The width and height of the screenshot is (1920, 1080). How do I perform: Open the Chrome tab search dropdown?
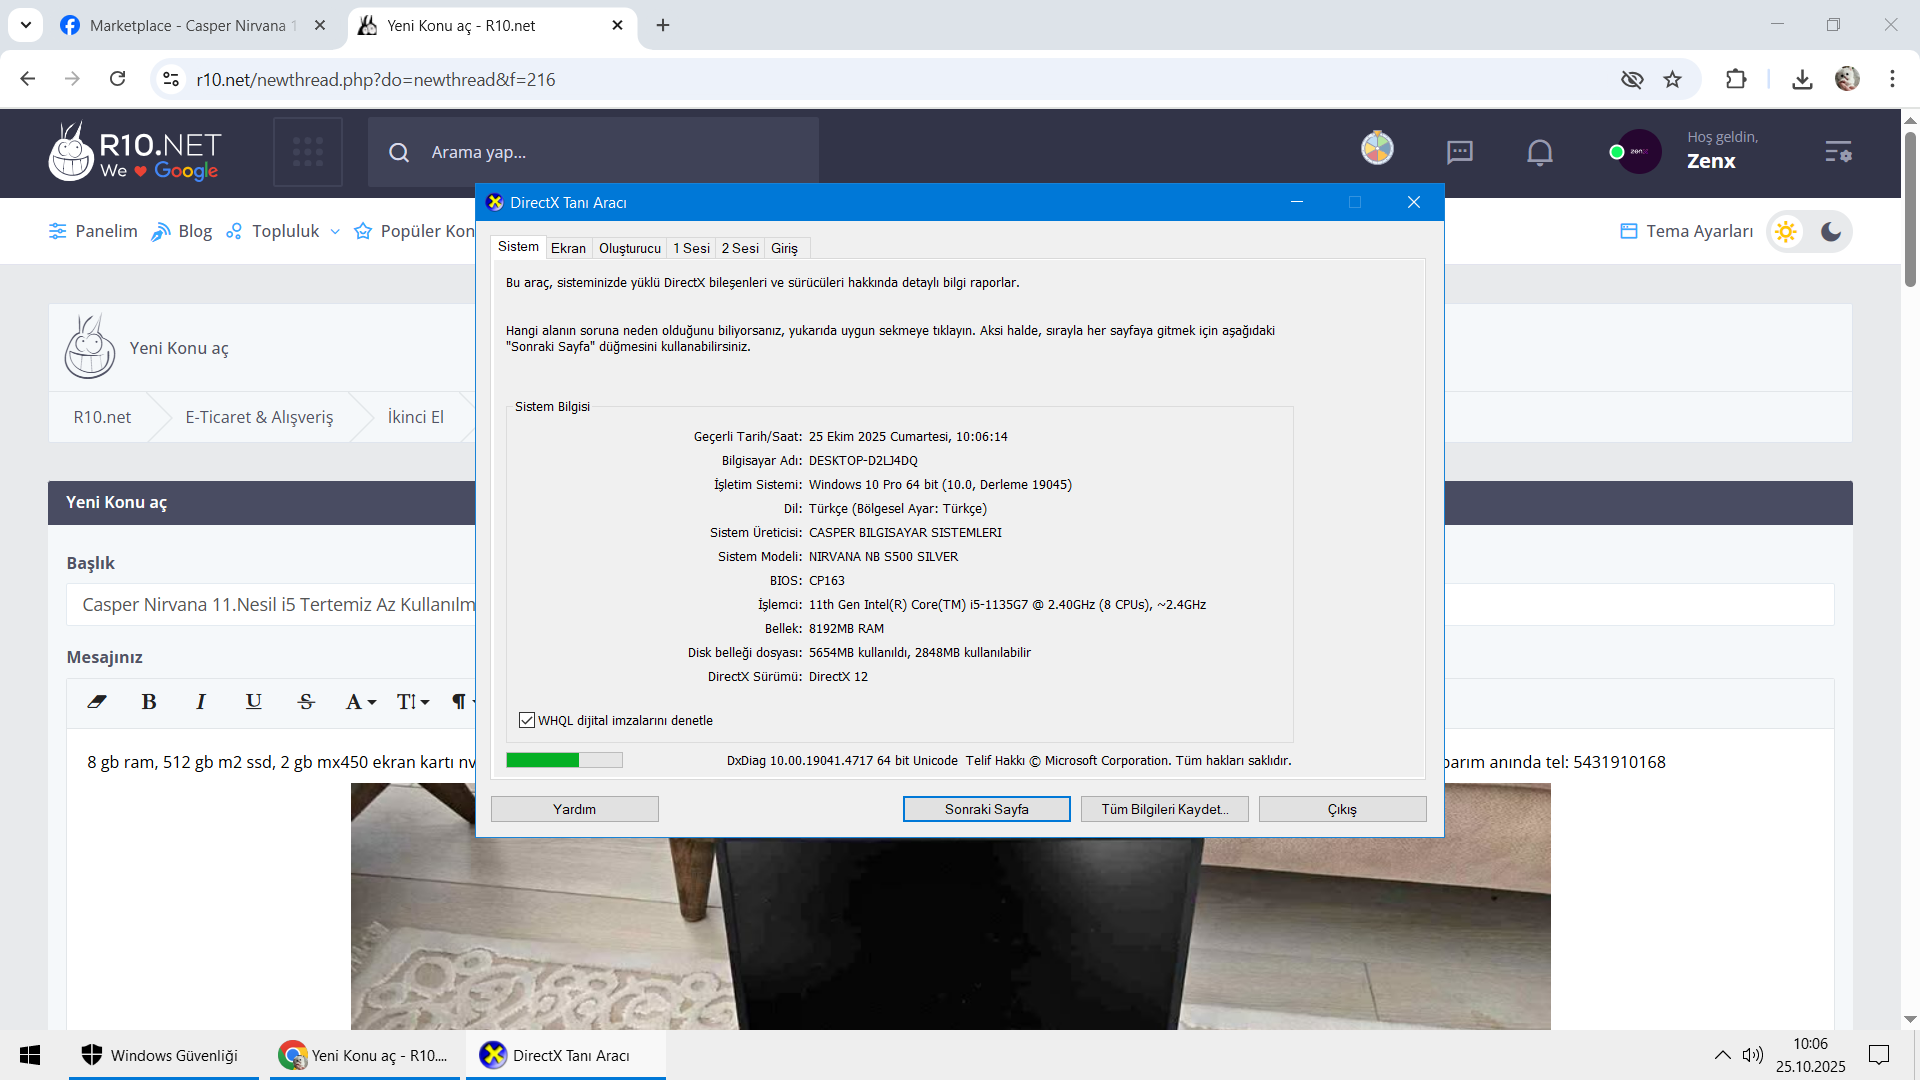(x=26, y=25)
